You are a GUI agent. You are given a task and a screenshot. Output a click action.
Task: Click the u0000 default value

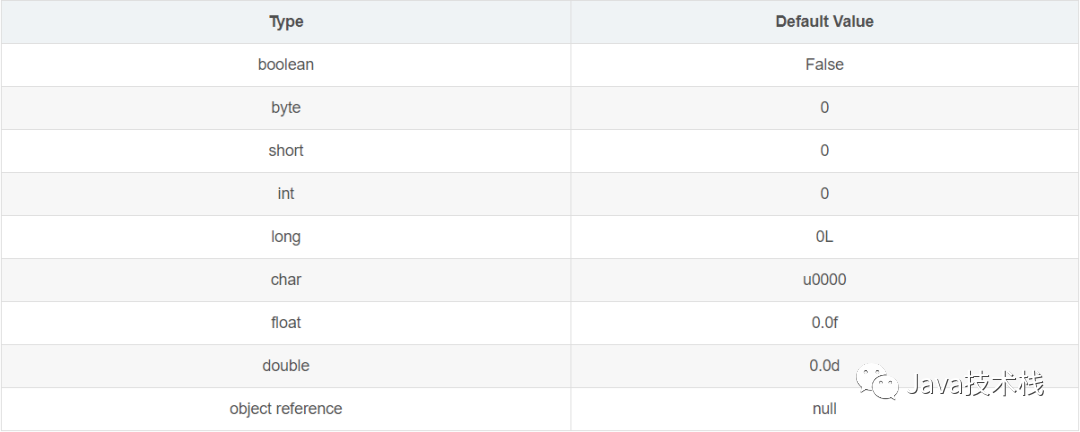(824, 280)
